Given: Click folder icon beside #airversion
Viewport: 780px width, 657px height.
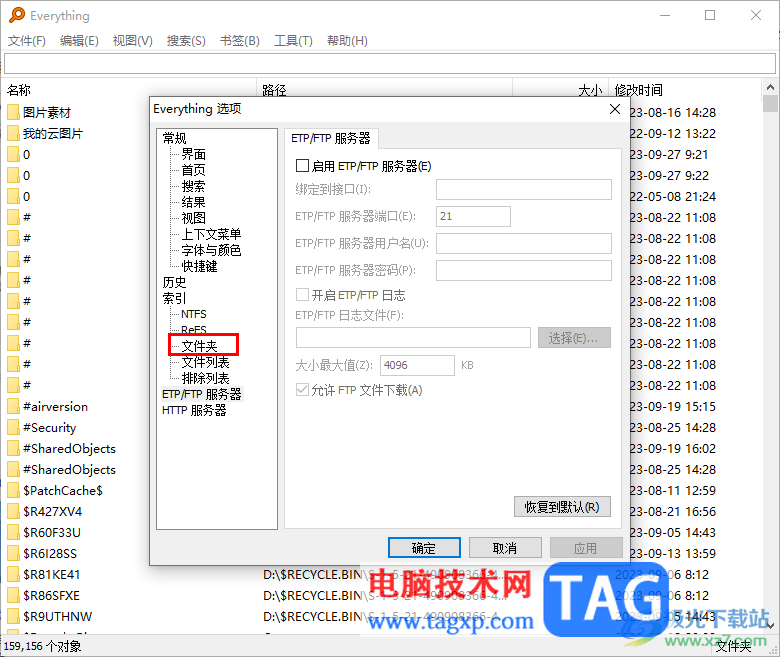Looking at the screenshot, I should (13, 406).
